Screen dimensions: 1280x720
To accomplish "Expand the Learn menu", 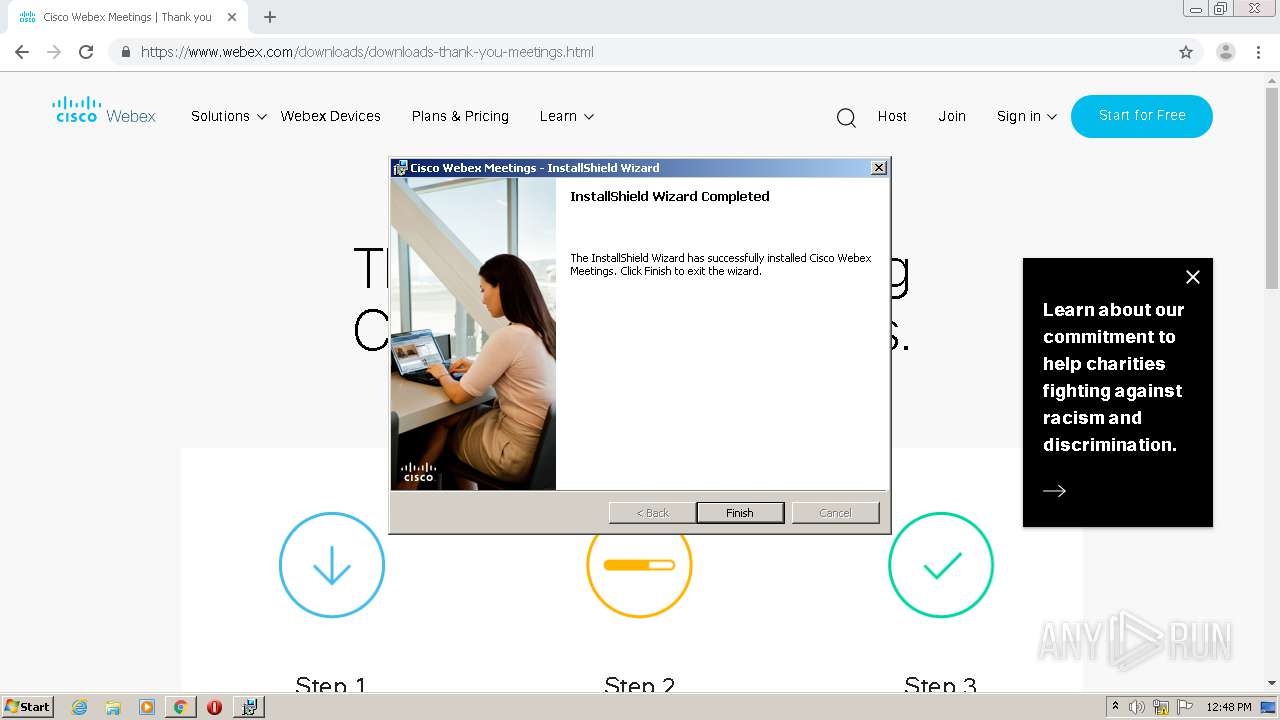I will pos(567,116).
